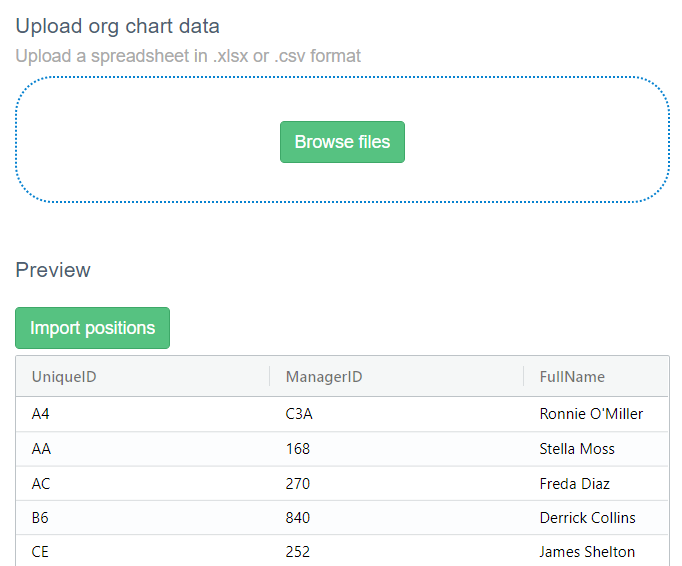Click the Stella Moss name cell
Viewport: 682px width, 566px height.
[577, 449]
